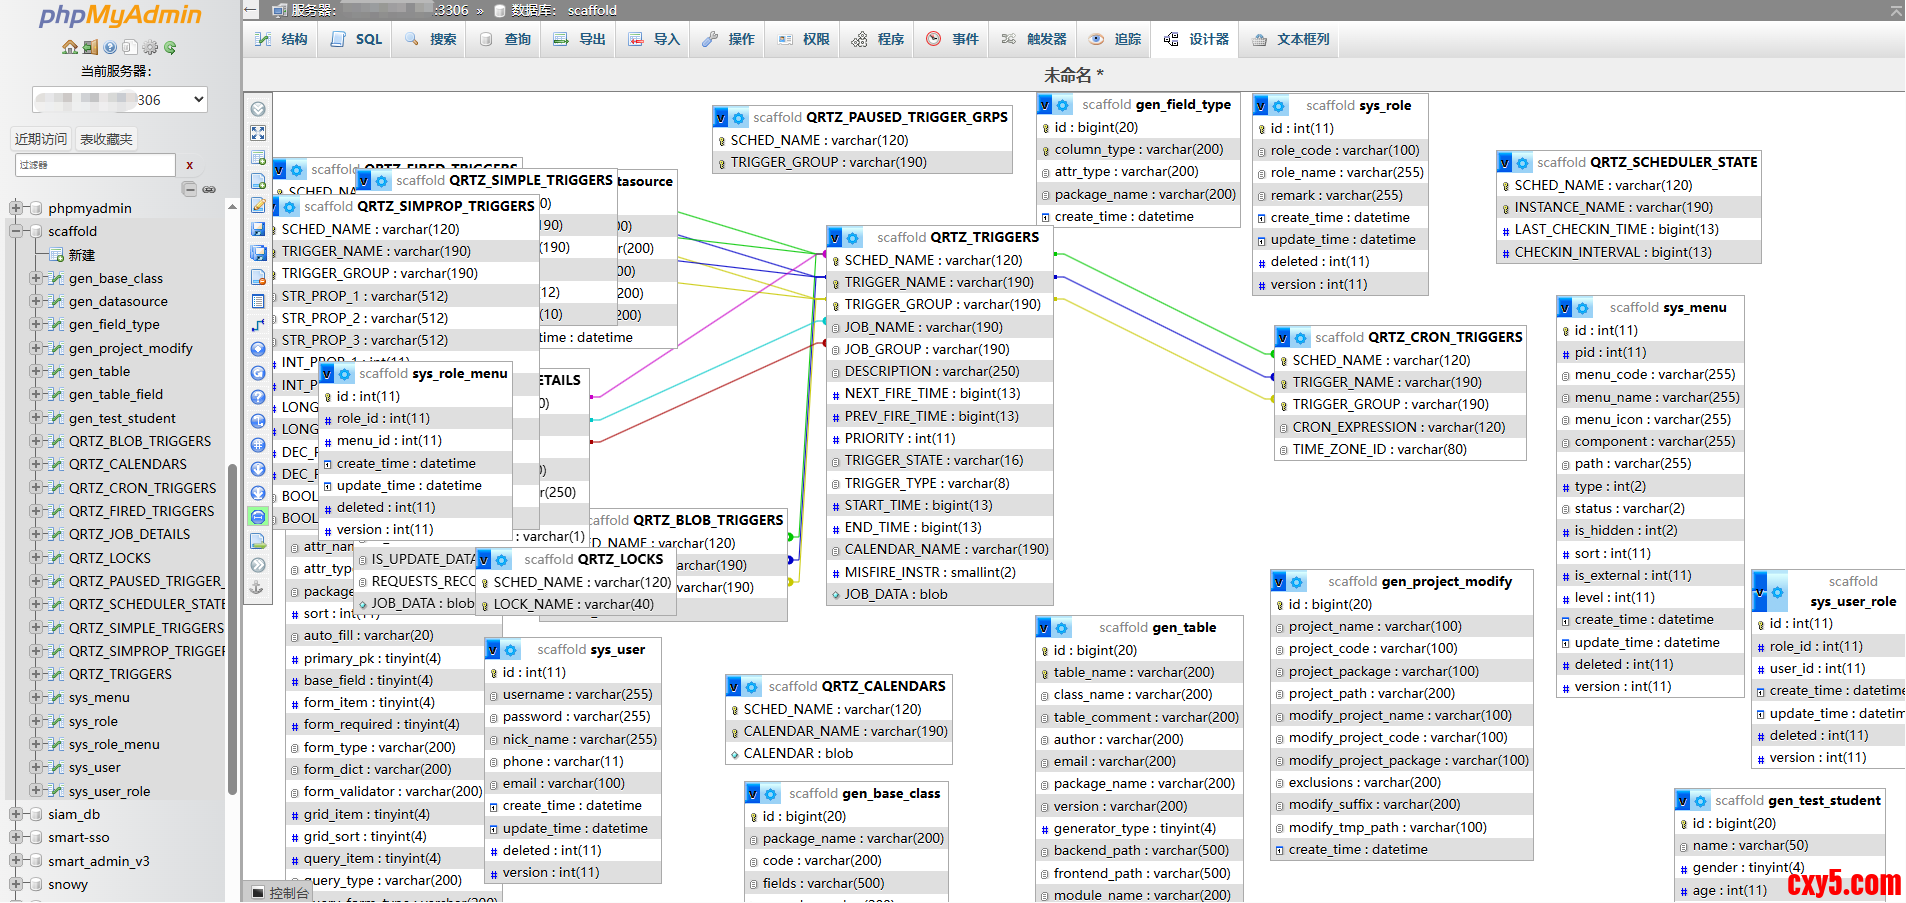Switch to the SQL tab
The height and width of the screenshot is (903, 1906).
(x=357, y=39)
